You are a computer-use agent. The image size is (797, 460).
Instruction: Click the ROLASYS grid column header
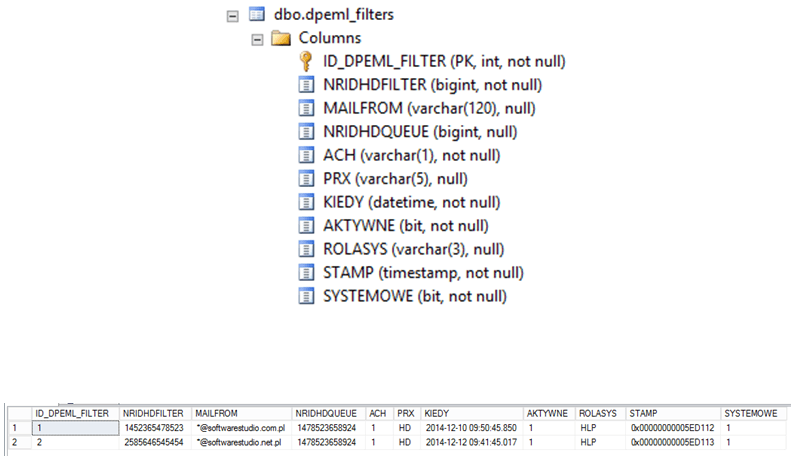[x=600, y=413]
